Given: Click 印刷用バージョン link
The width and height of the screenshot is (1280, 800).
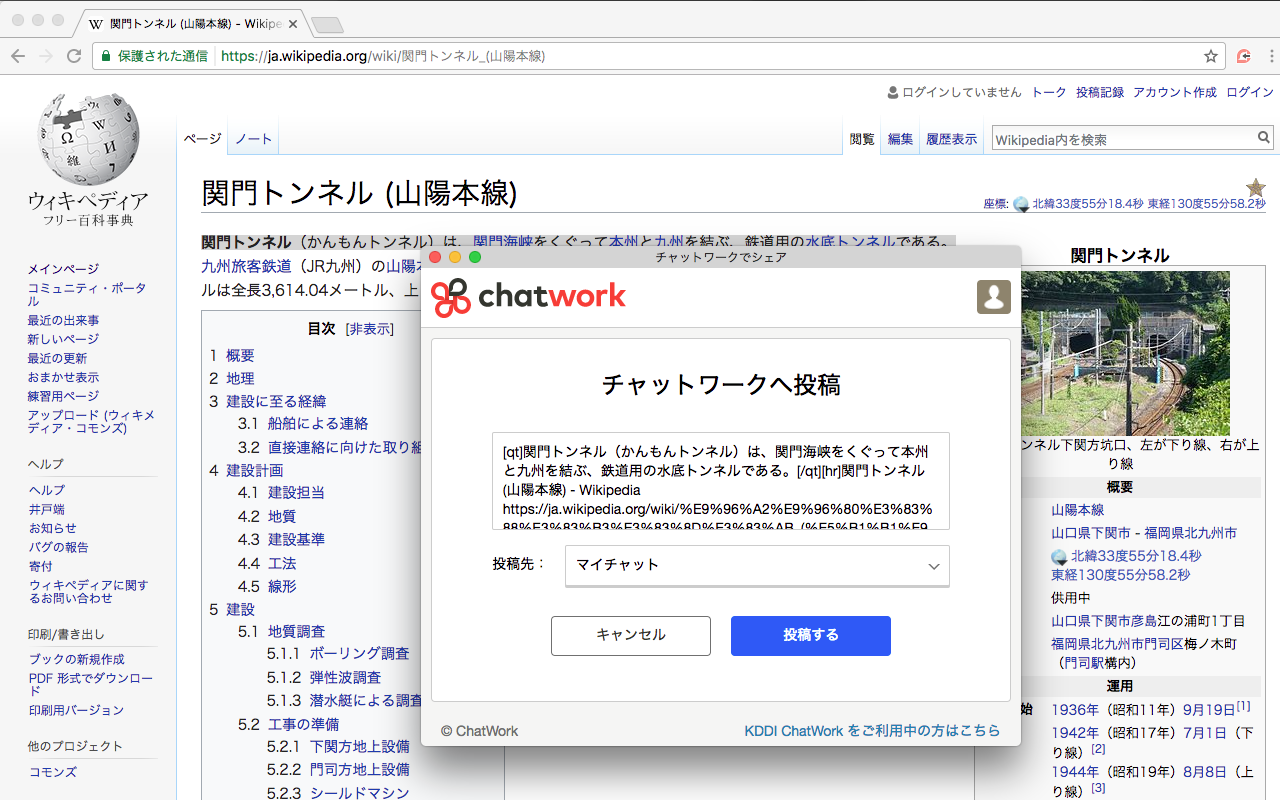Looking at the screenshot, I should (76, 710).
